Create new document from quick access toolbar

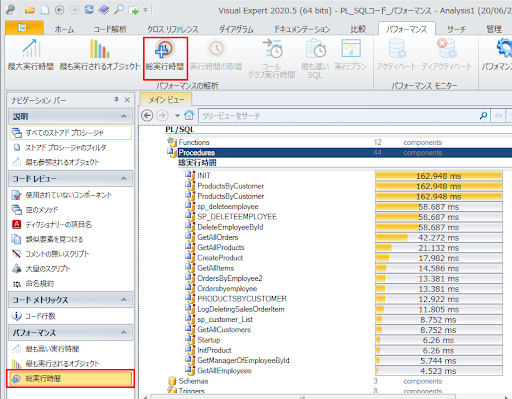point(45,10)
